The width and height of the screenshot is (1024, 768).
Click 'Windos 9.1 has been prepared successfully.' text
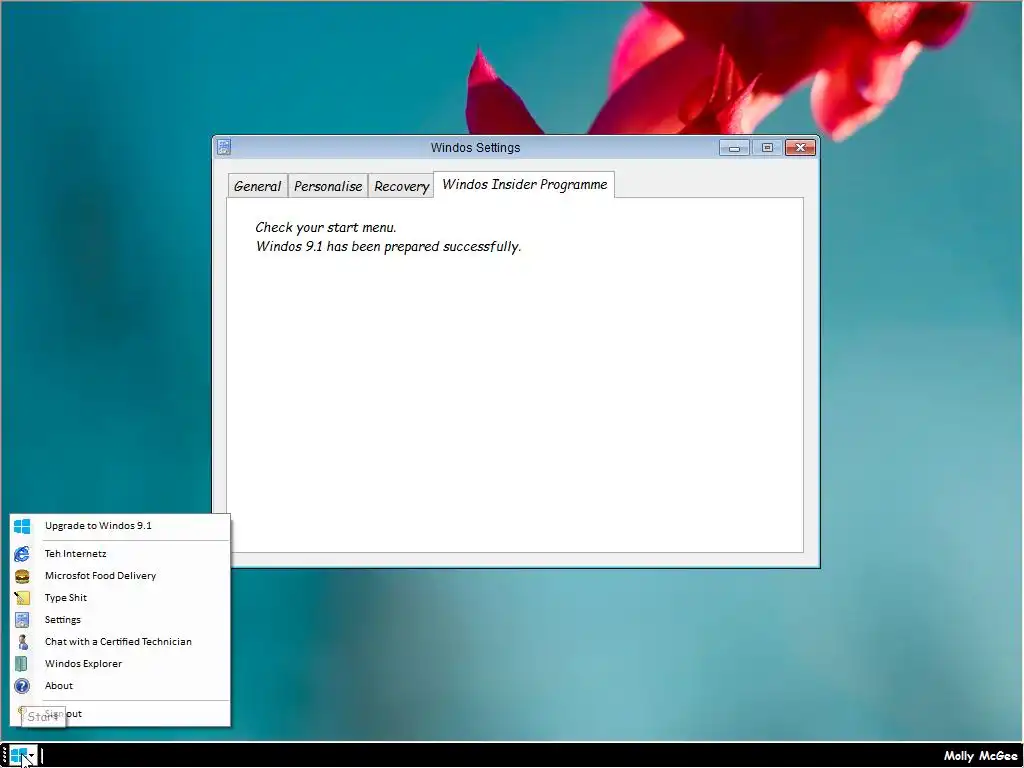pos(389,247)
